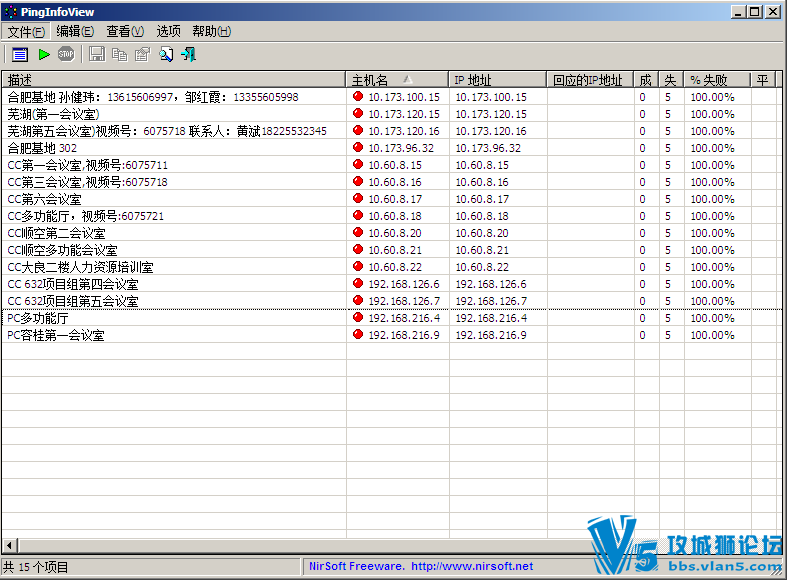Click the red status dot for 10.60.8.17
This screenshot has height=580, width=787.
click(x=358, y=199)
